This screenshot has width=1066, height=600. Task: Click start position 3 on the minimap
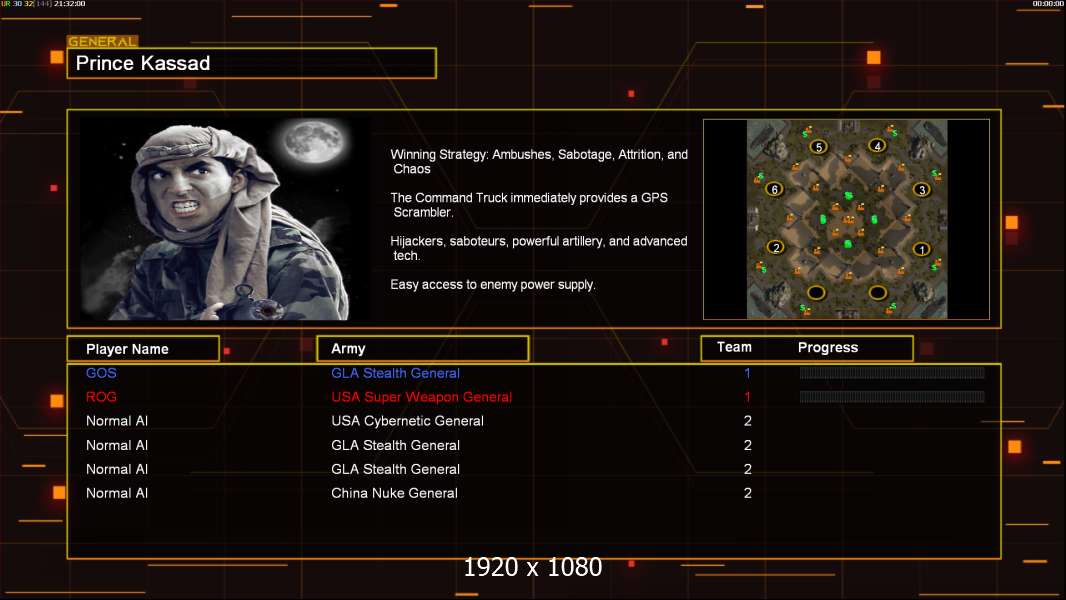click(921, 189)
